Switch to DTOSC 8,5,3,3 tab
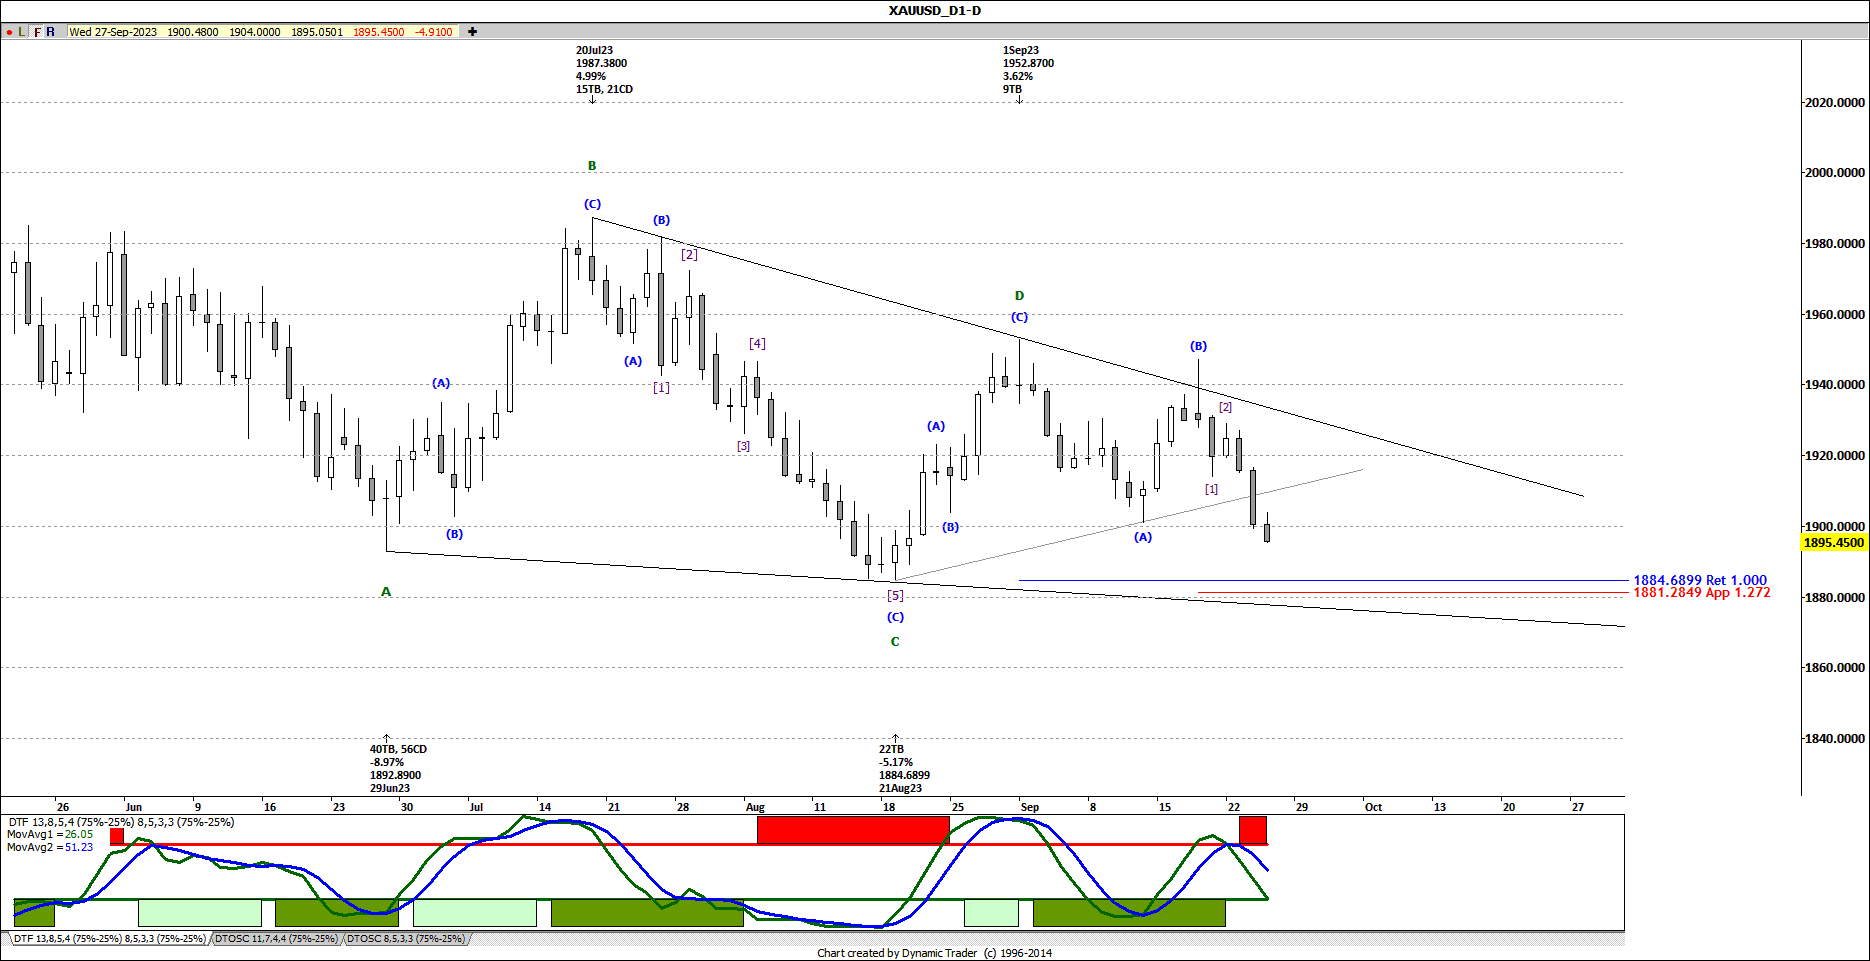The image size is (1870, 961). pyautogui.click(x=405, y=939)
